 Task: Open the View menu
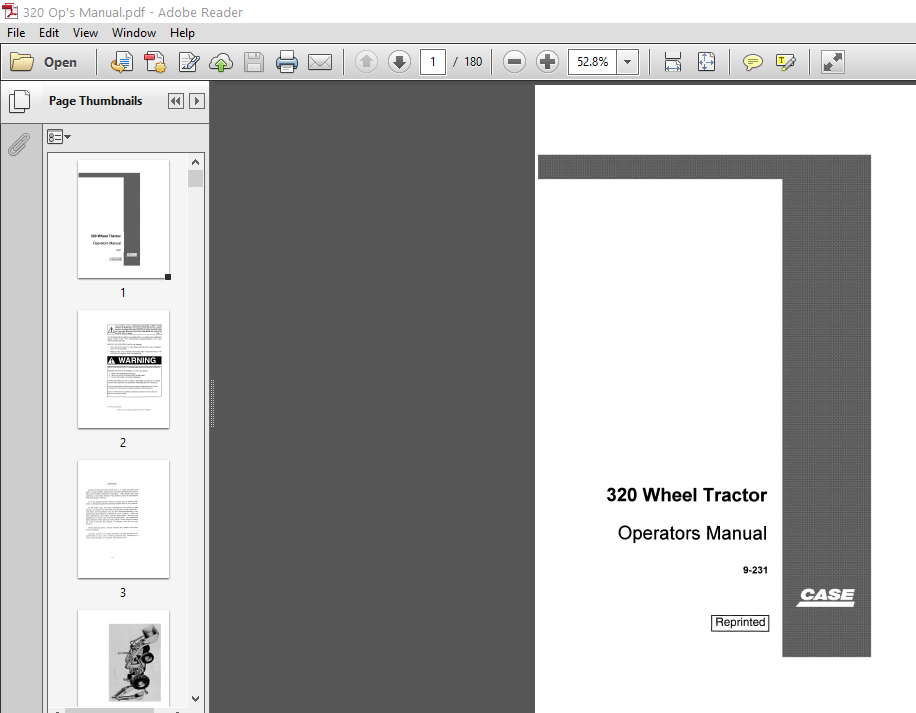click(x=85, y=33)
